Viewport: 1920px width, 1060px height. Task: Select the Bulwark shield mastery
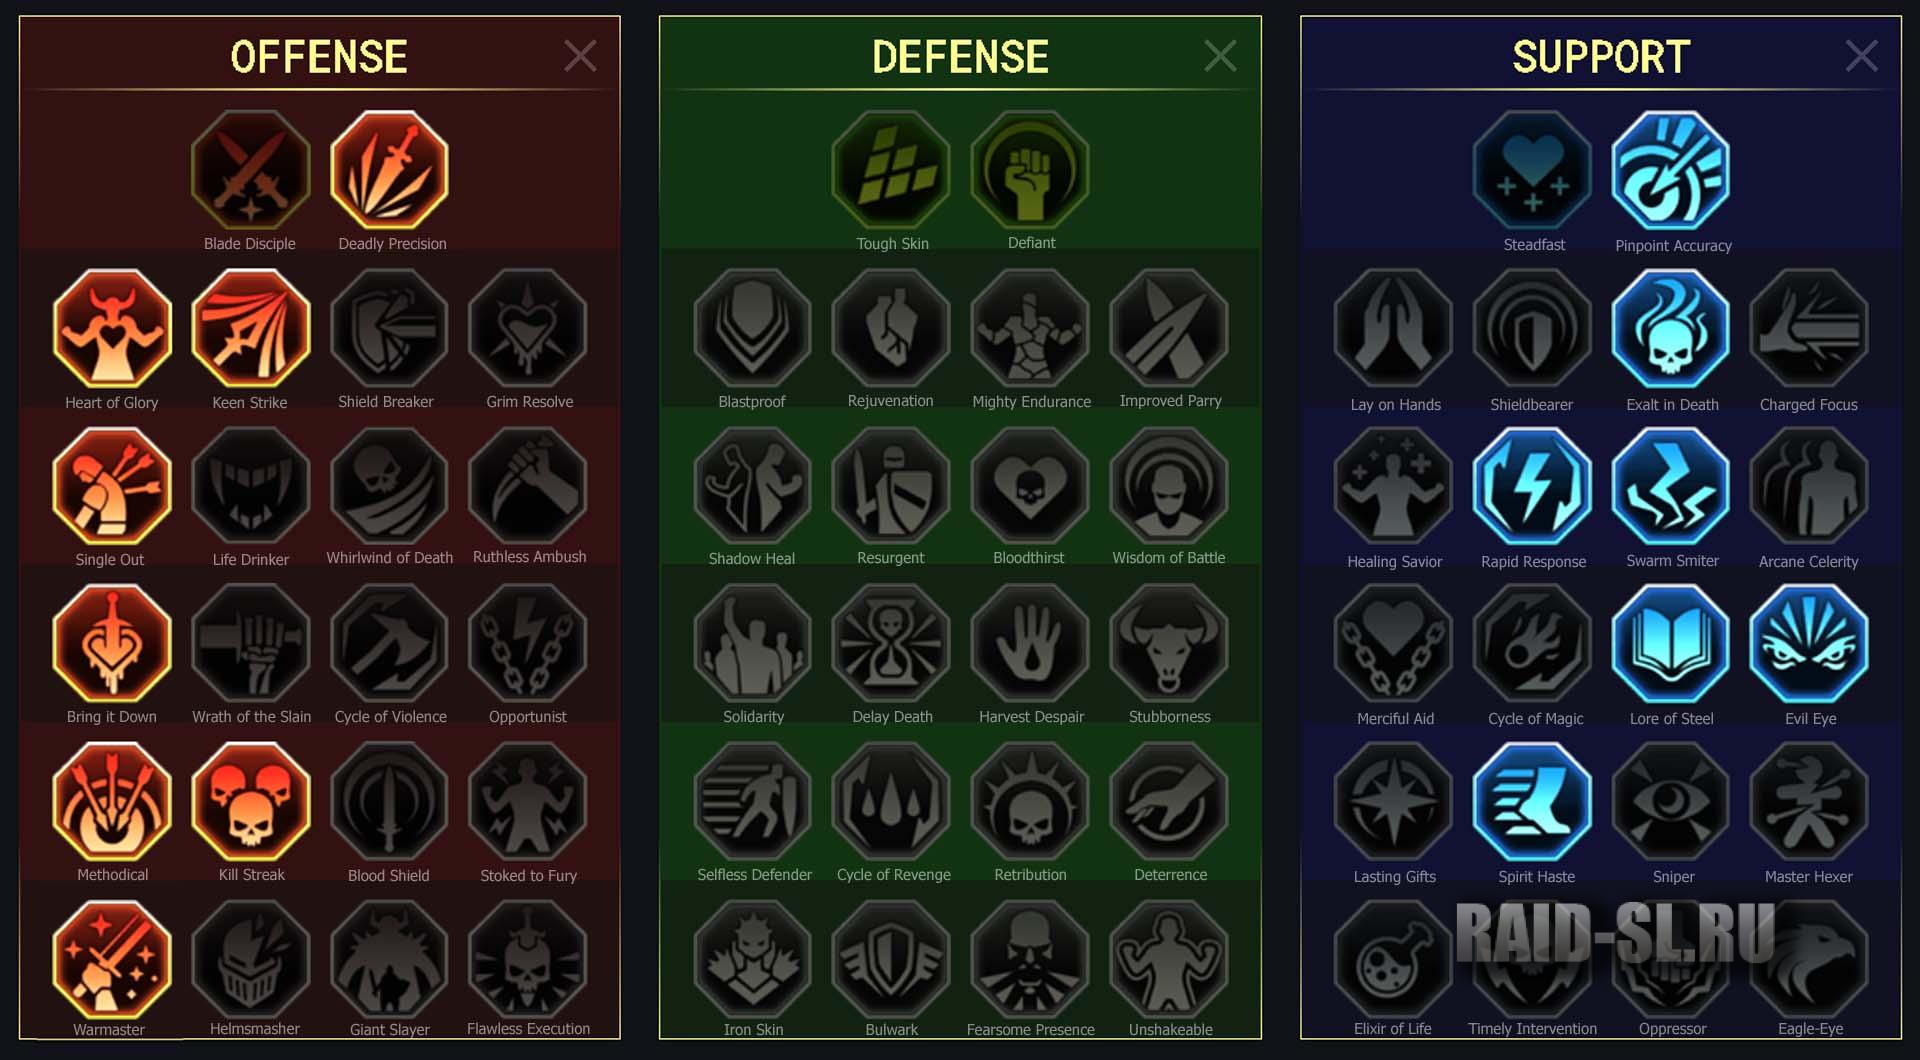(891, 960)
